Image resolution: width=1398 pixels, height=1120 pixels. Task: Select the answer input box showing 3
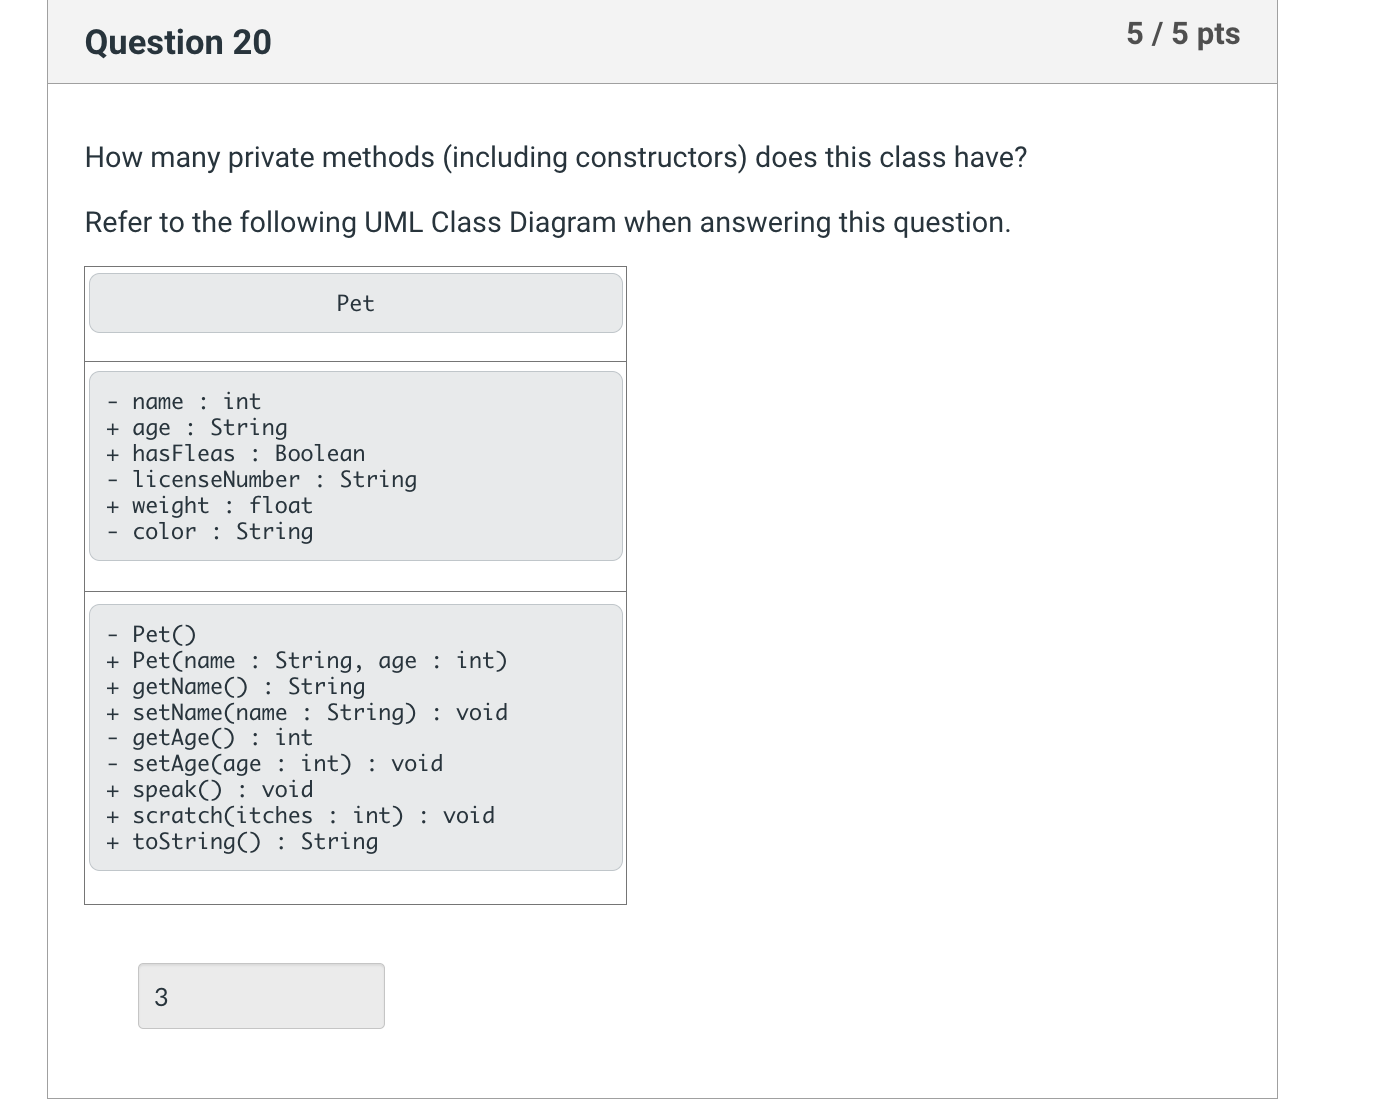pos(260,995)
